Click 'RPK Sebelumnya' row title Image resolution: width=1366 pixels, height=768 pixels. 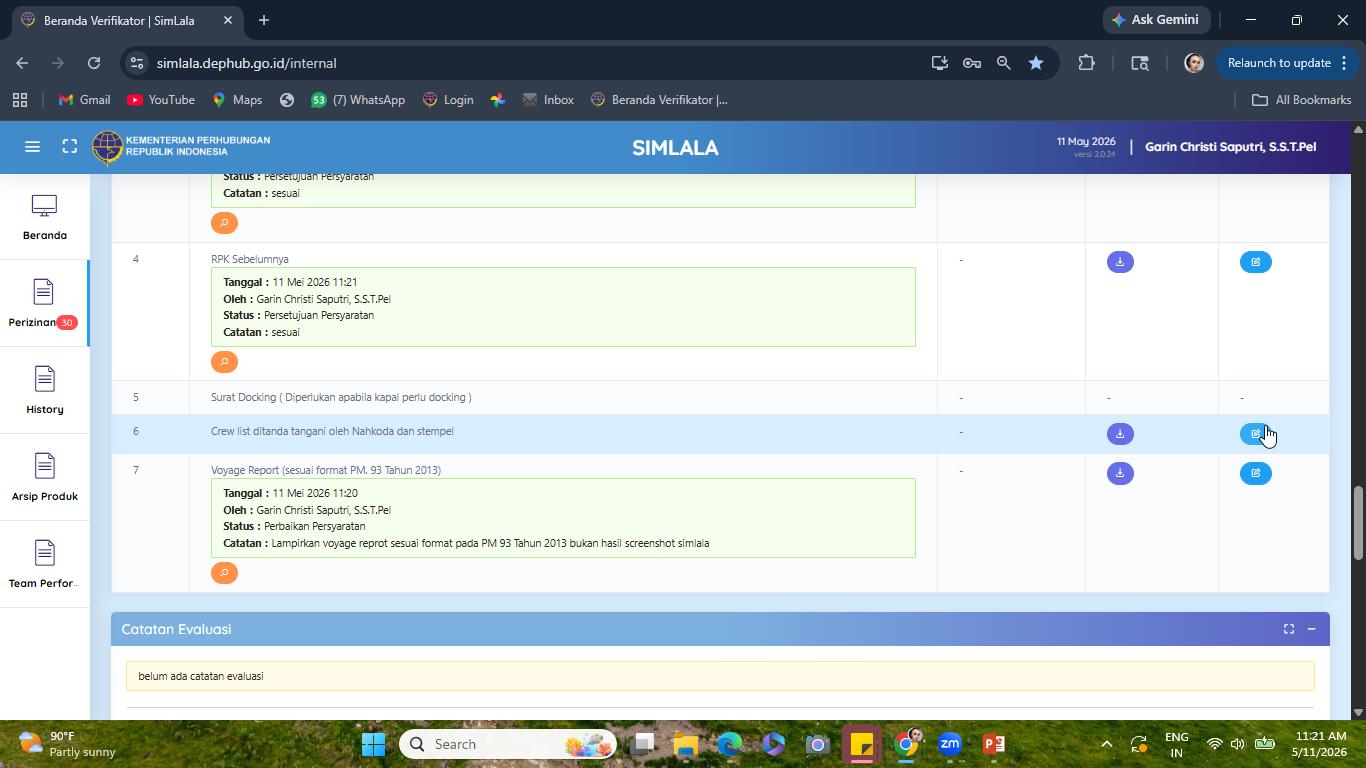[x=250, y=259]
